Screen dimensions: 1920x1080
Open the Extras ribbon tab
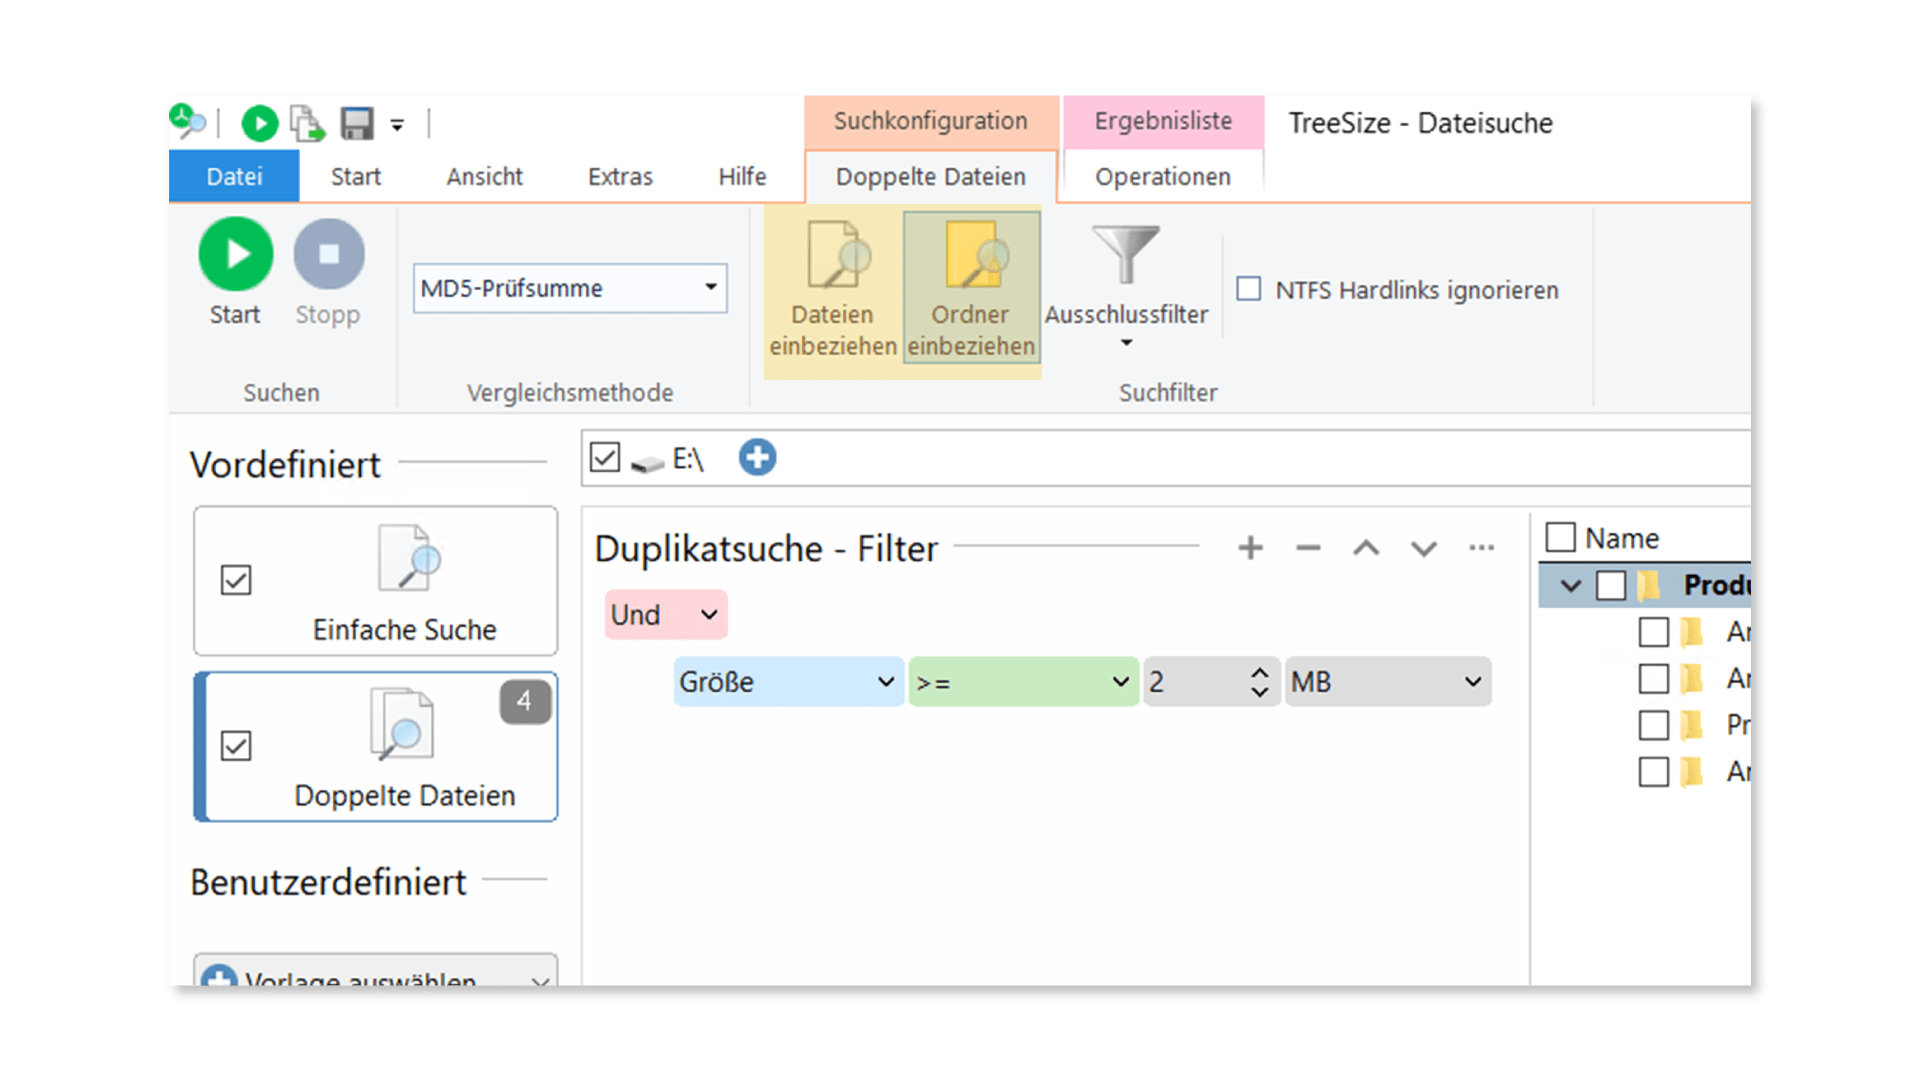[x=620, y=177]
